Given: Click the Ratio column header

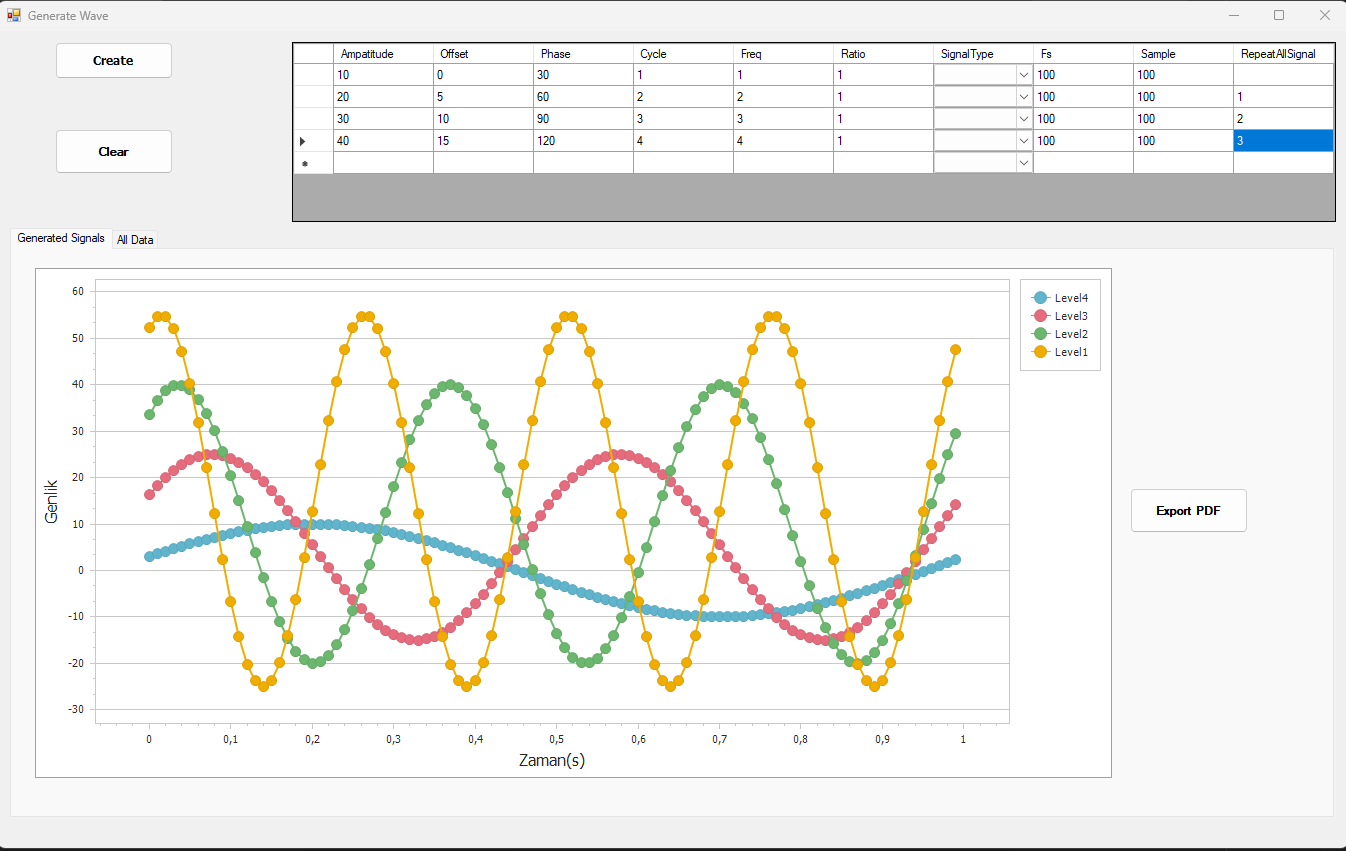Looking at the screenshot, I should point(883,54).
